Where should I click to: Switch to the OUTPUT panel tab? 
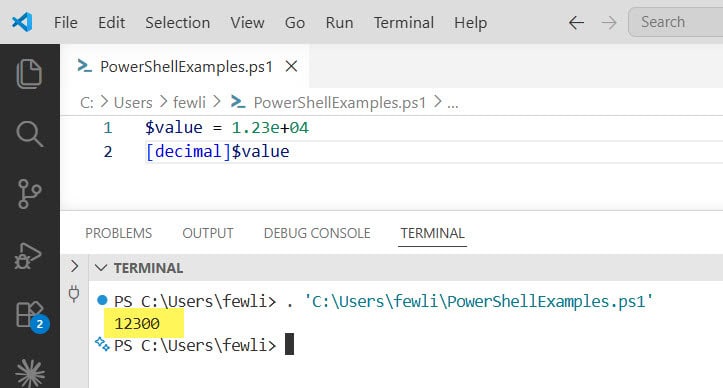pyautogui.click(x=208, y=233)
